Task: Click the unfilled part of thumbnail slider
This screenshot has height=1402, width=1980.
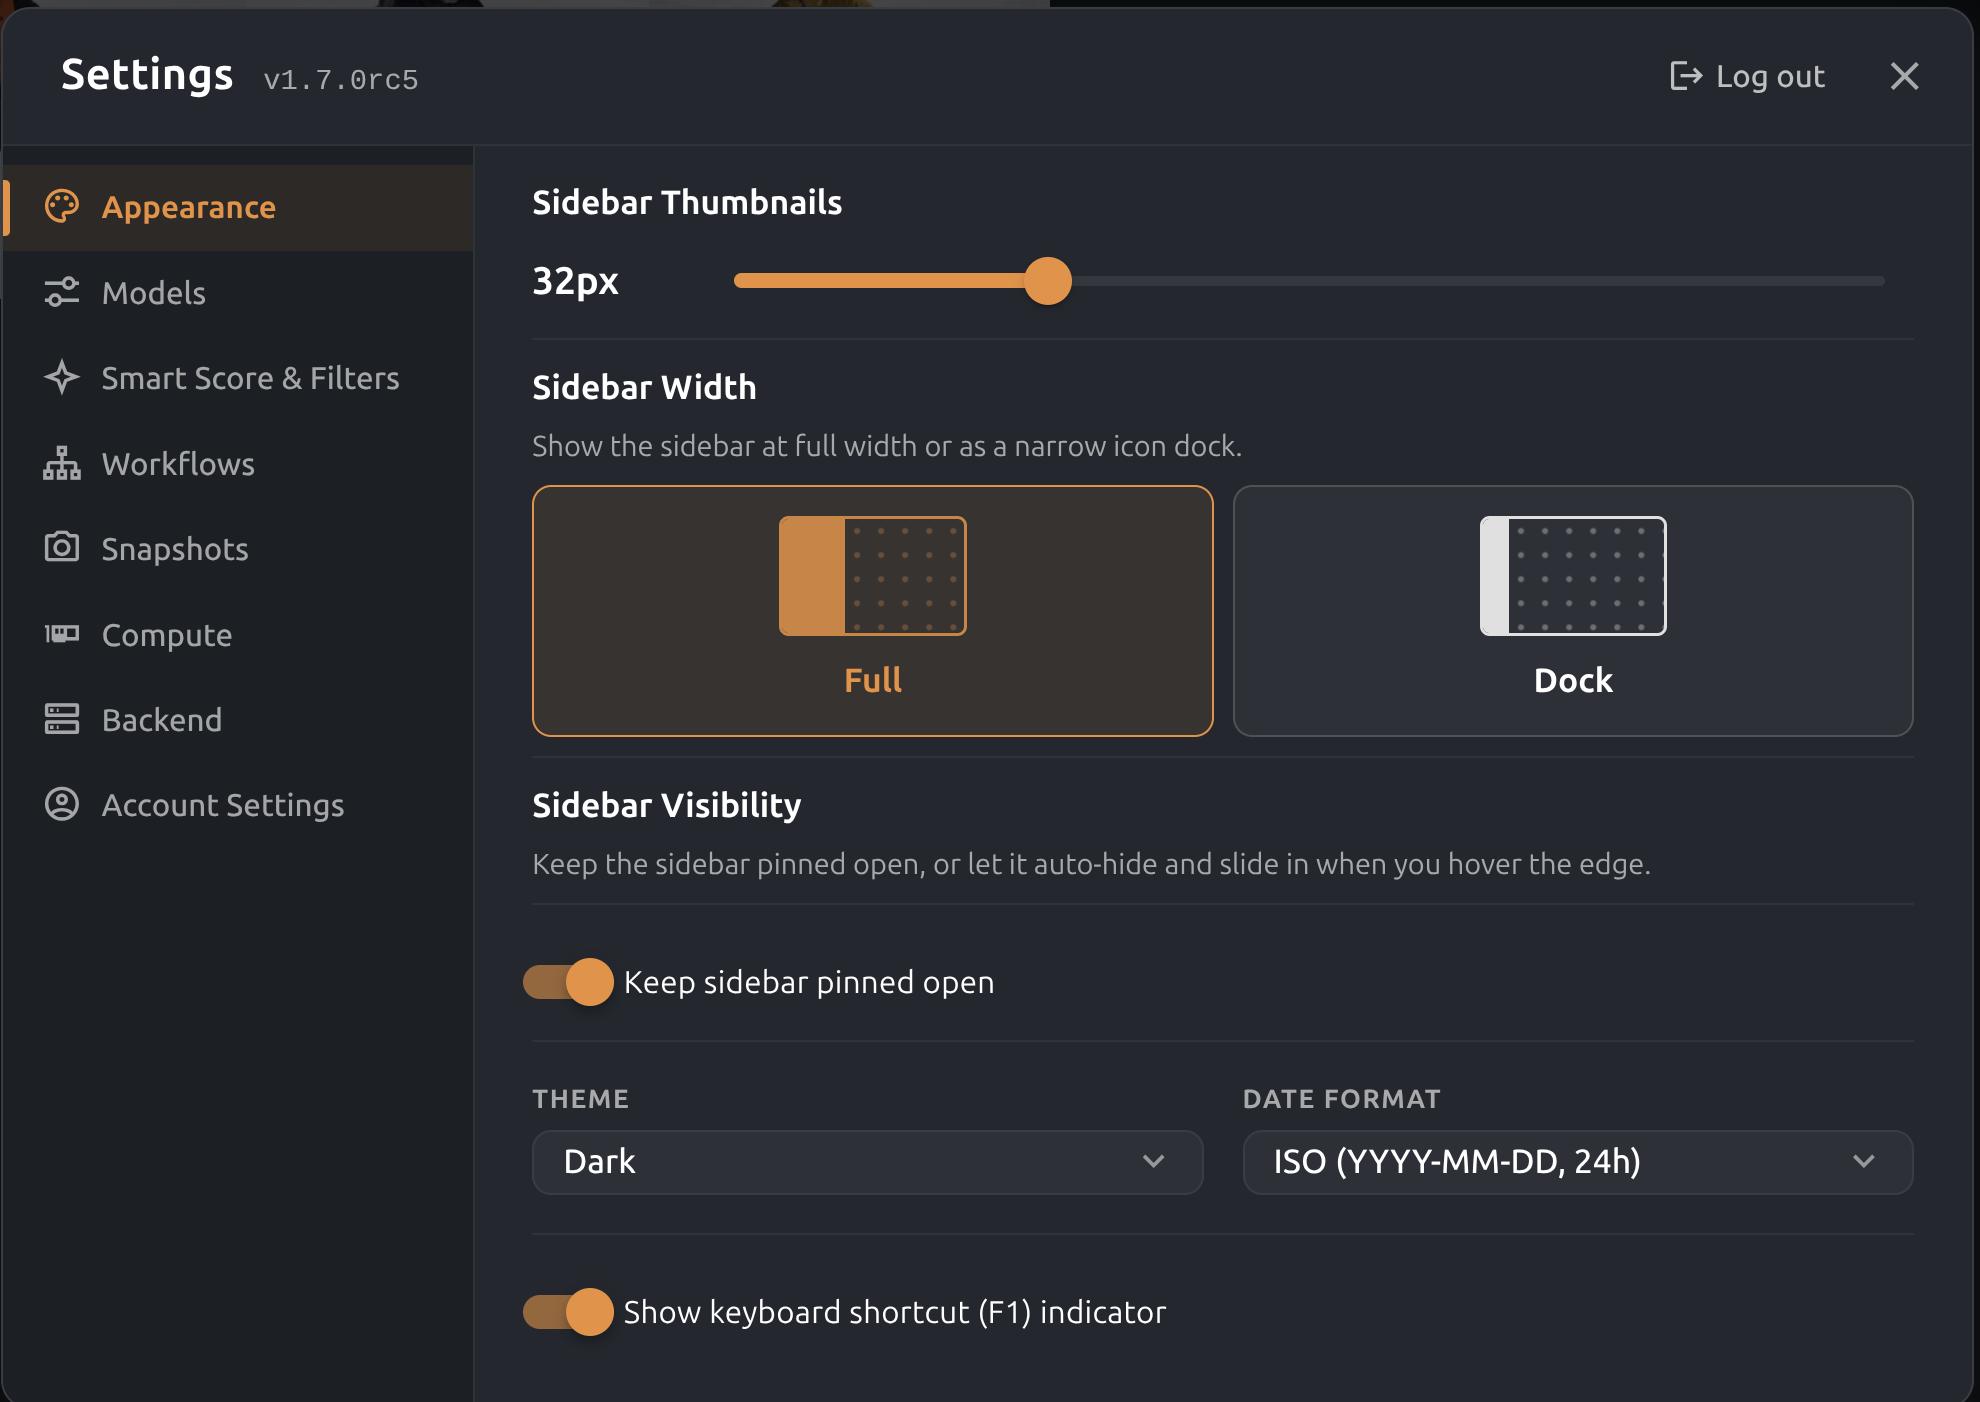Action: pos(1478,281)
